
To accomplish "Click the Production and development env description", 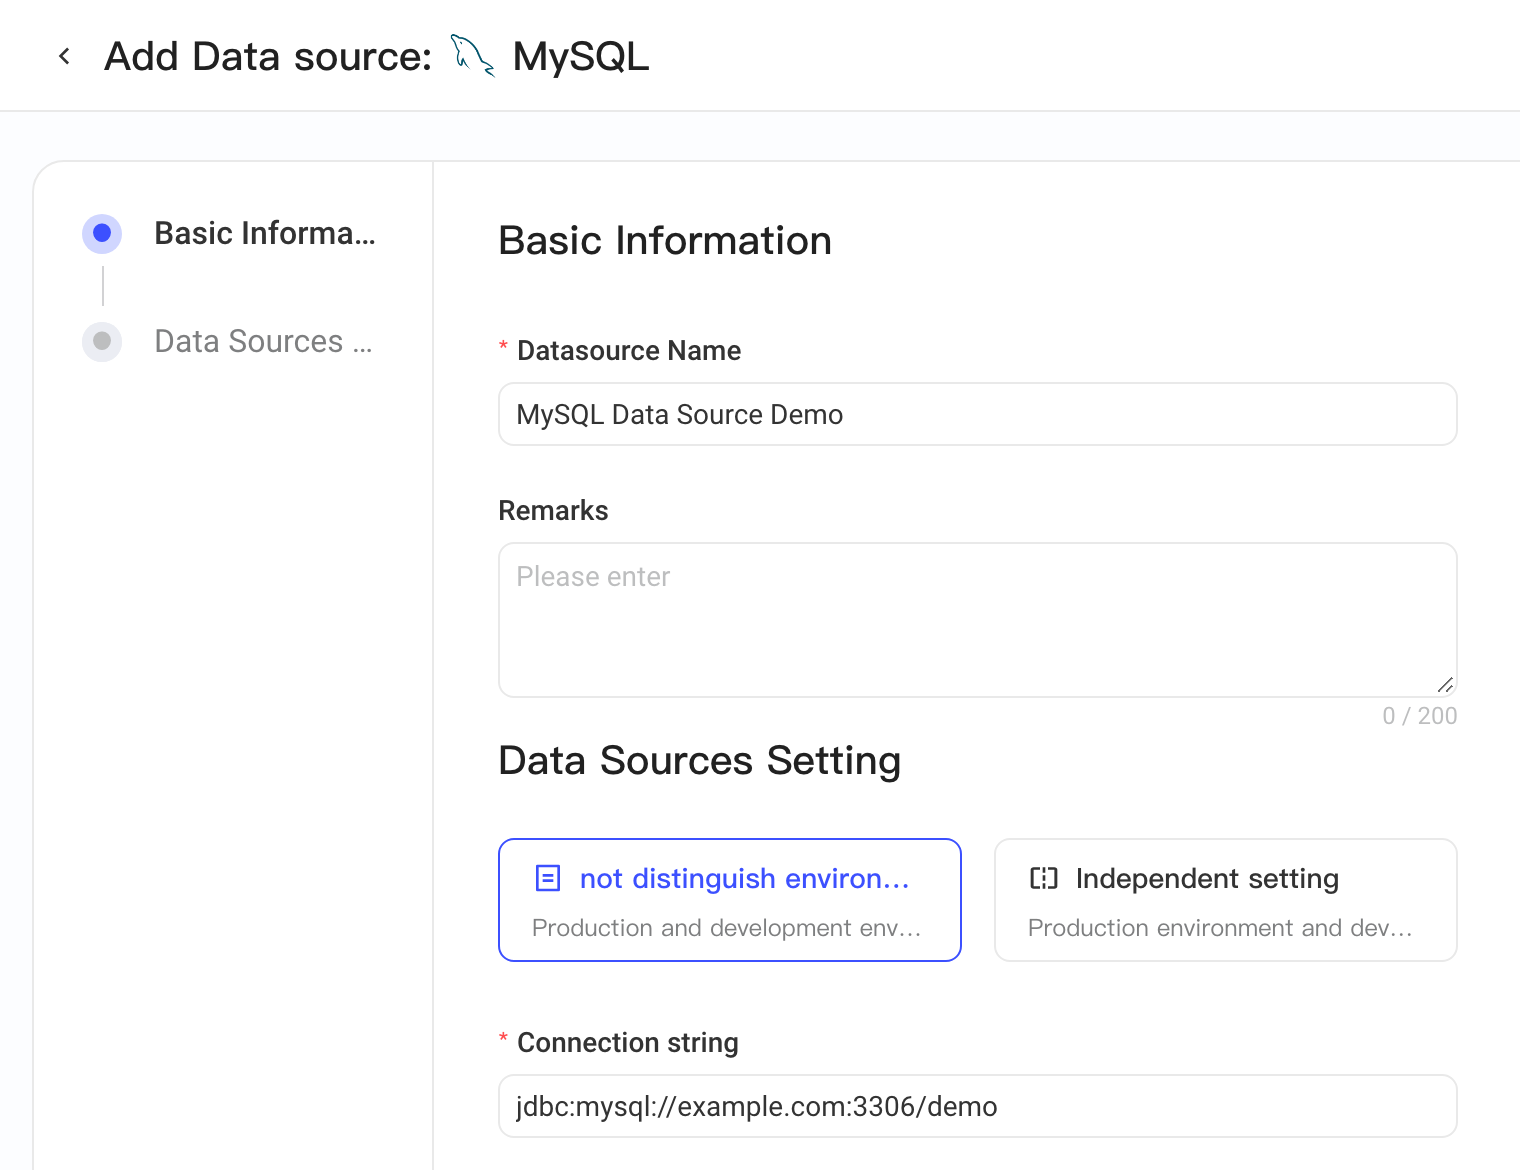I will click(727, 928).
